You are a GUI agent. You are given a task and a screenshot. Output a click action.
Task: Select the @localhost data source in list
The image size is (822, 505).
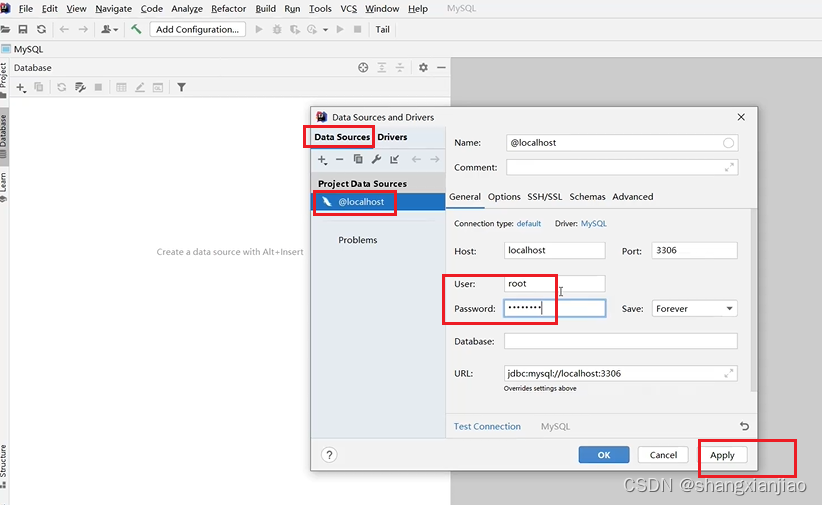pos(378,201)
